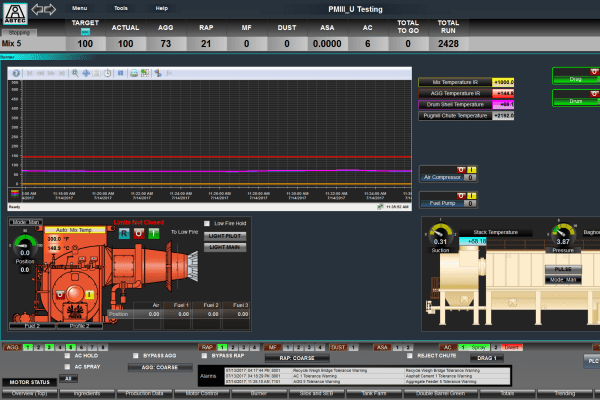Toggle AGG bin 1 indicator
The image size is (600, 400).
click(x=28, y=347)
